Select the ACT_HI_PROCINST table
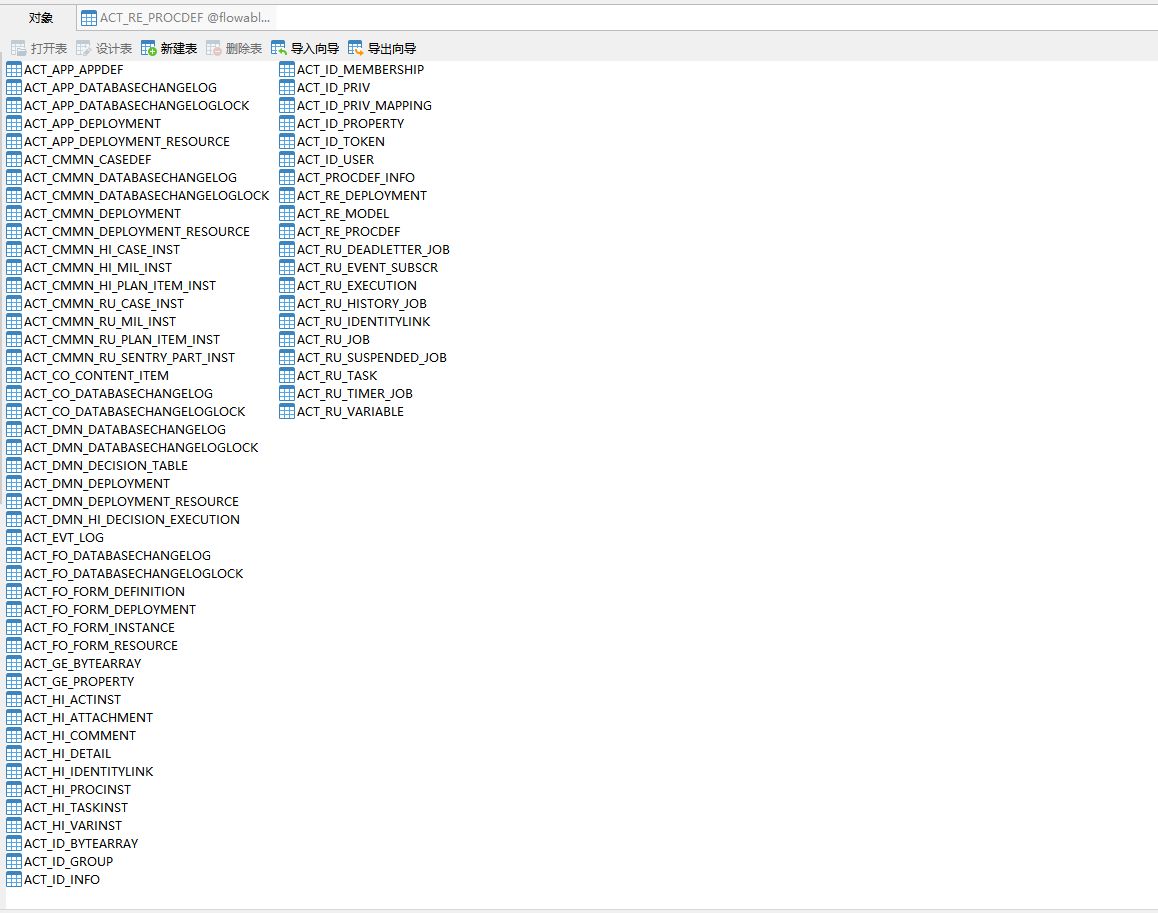Screen dimensions: 1158x913 click(x=77, y=790)
